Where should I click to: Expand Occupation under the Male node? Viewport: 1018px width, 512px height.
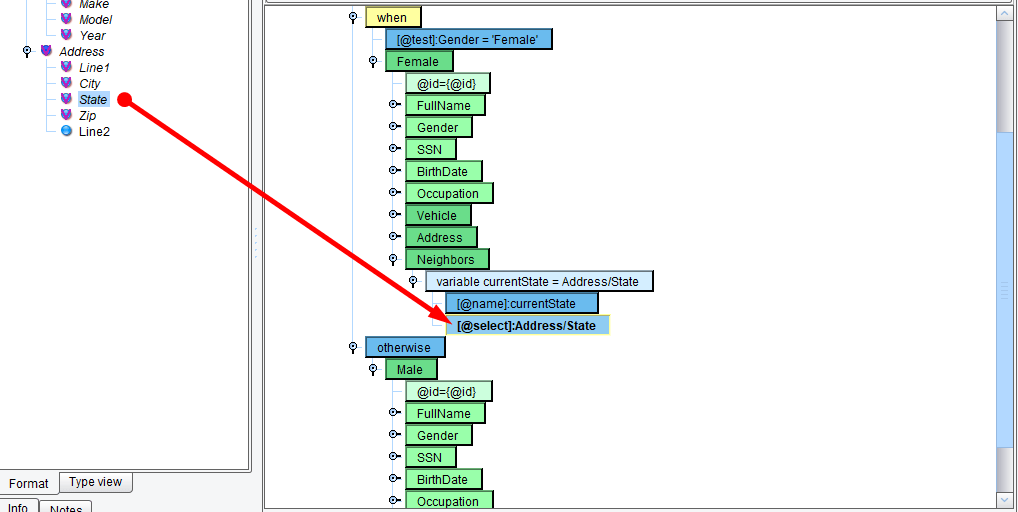click(393, 501)
